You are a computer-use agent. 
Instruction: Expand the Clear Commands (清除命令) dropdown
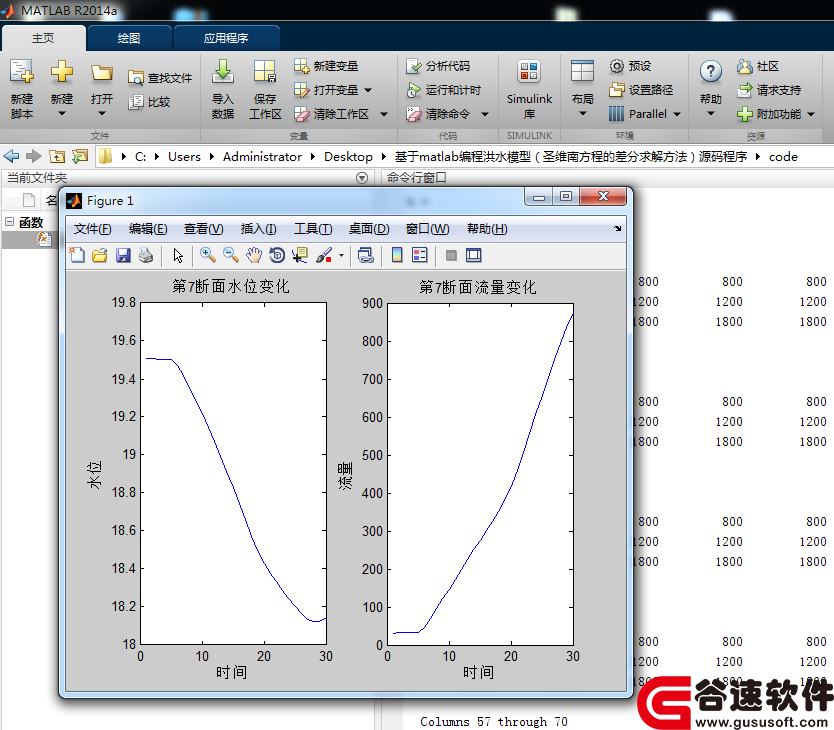[485, 114]
